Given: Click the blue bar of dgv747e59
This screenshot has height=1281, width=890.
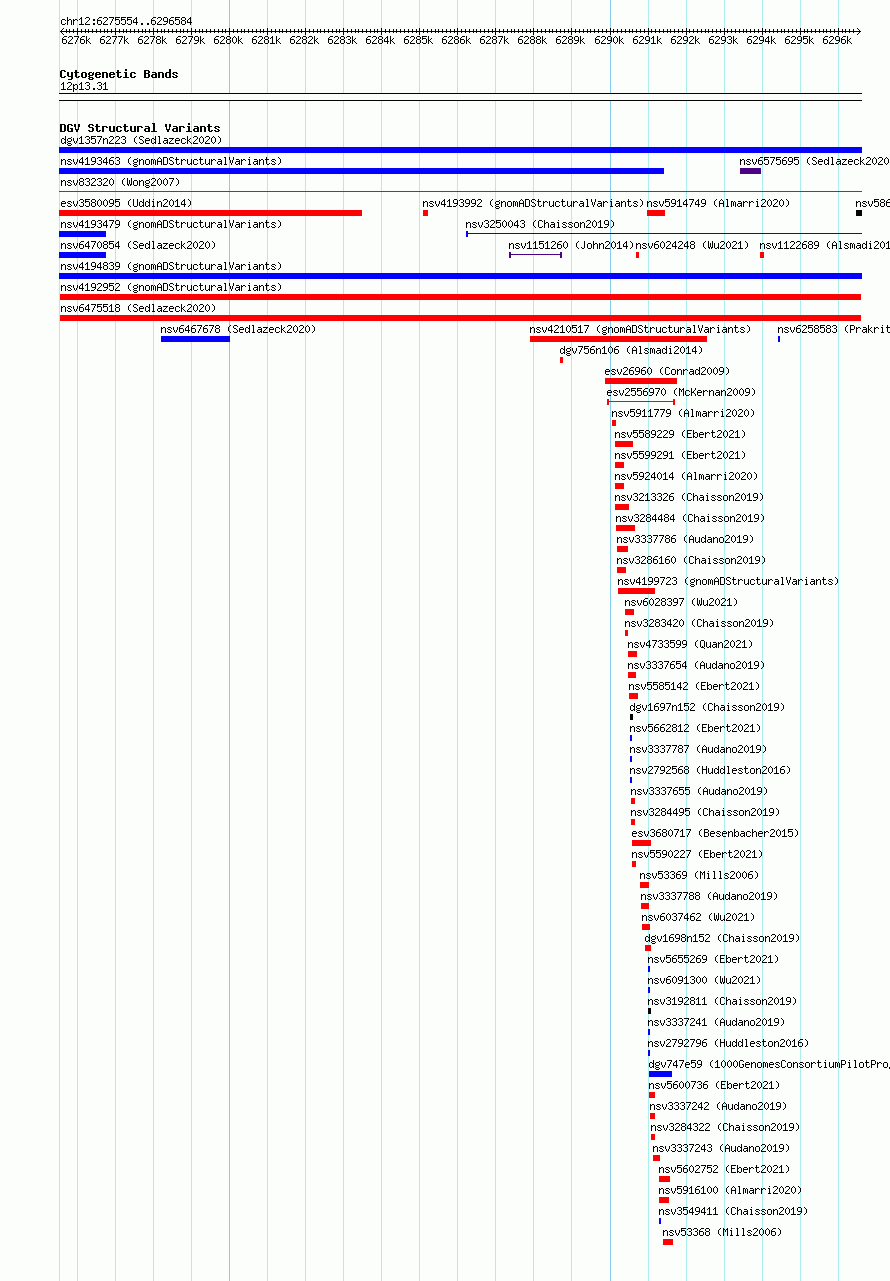Looking at the screenshot, I should (x=660, y=1074).
